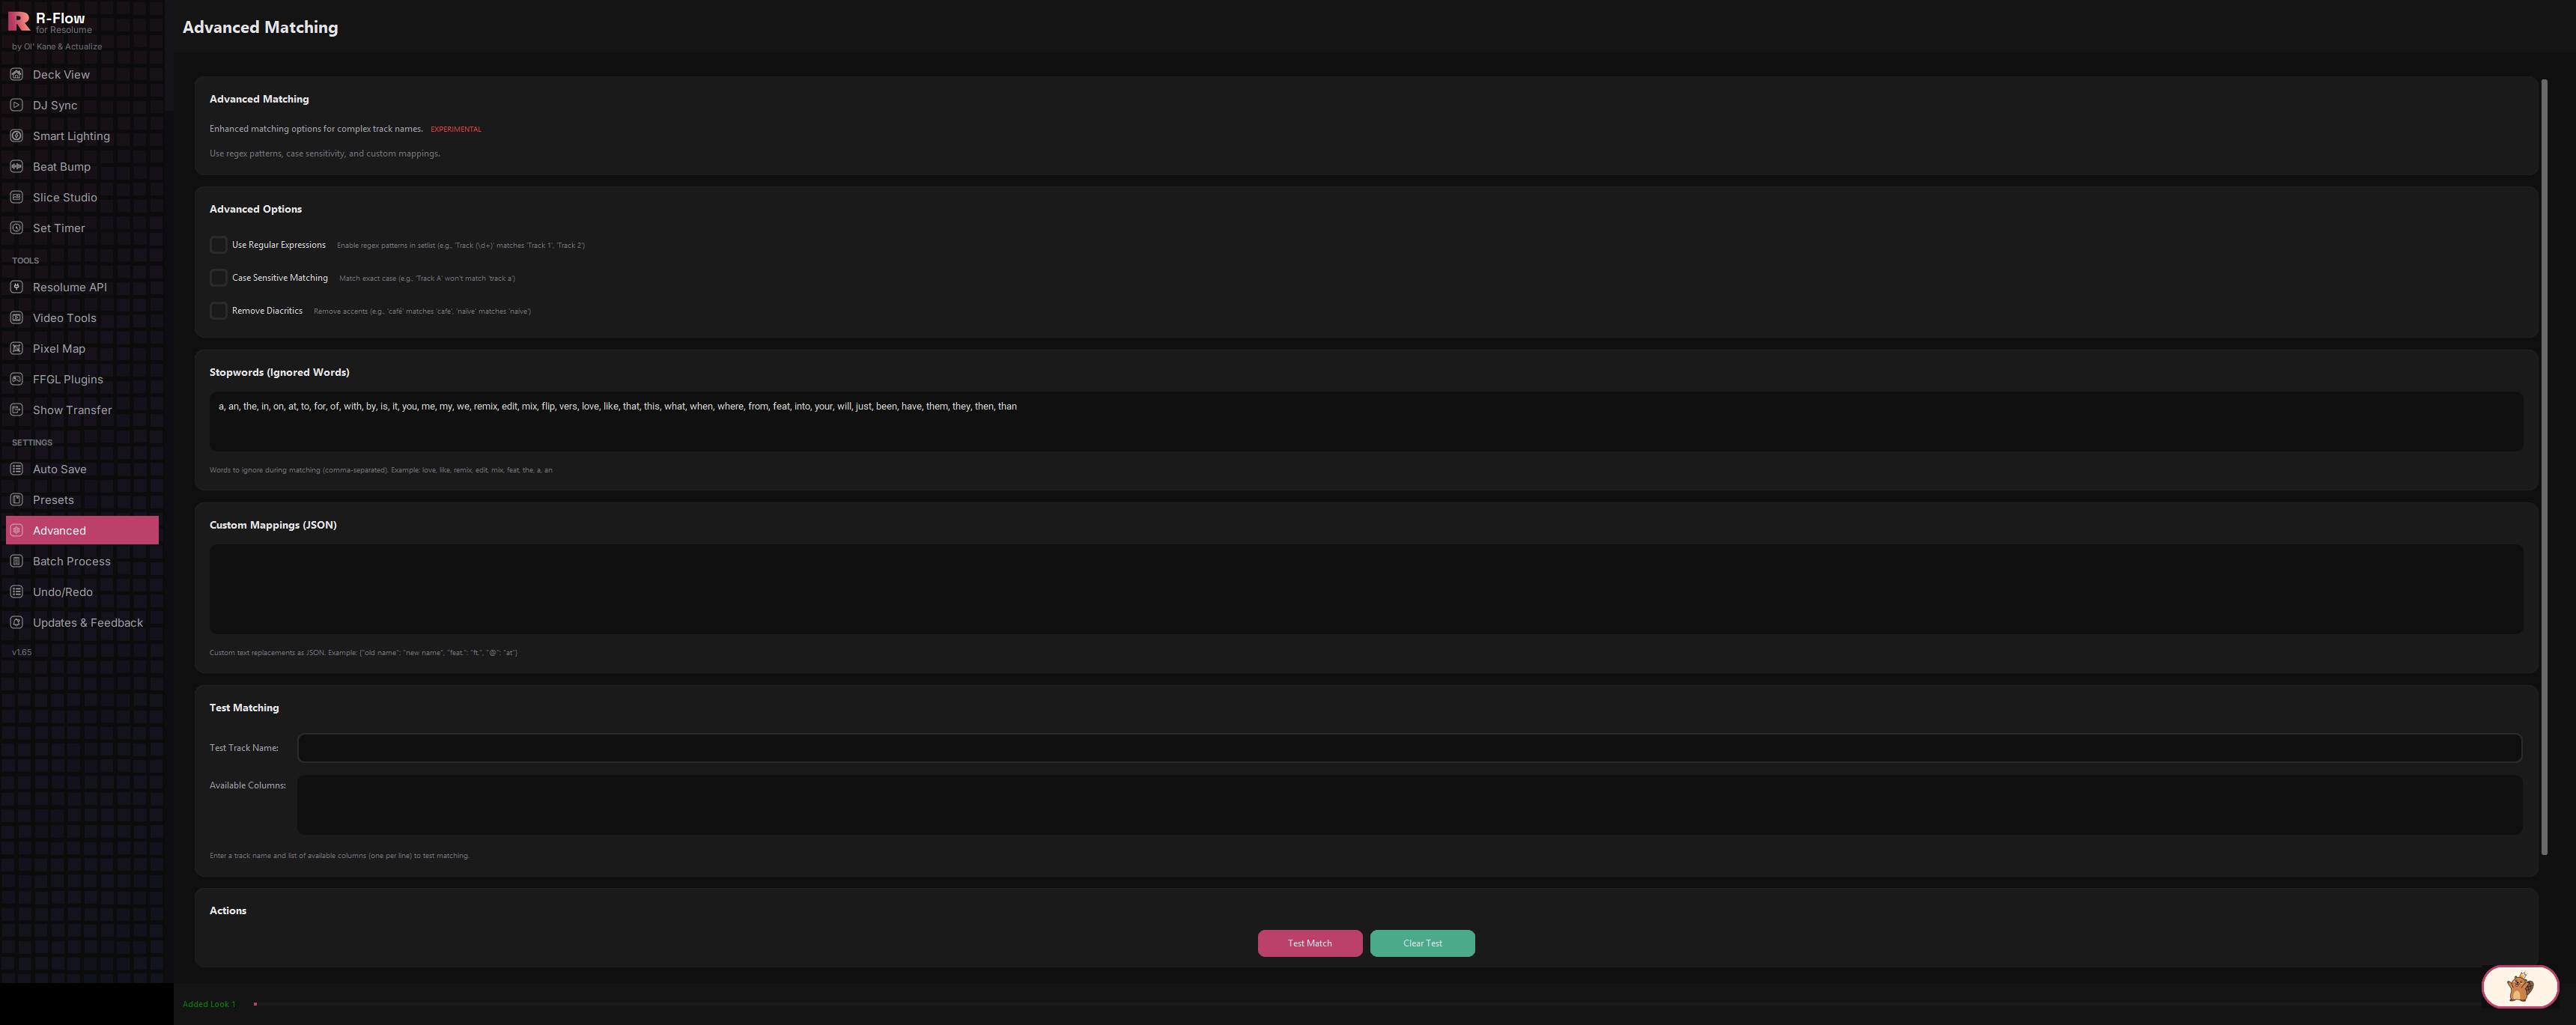Click the Pixel Map icon
The height and width of the screenshot is (1025, 2576).
16,348
